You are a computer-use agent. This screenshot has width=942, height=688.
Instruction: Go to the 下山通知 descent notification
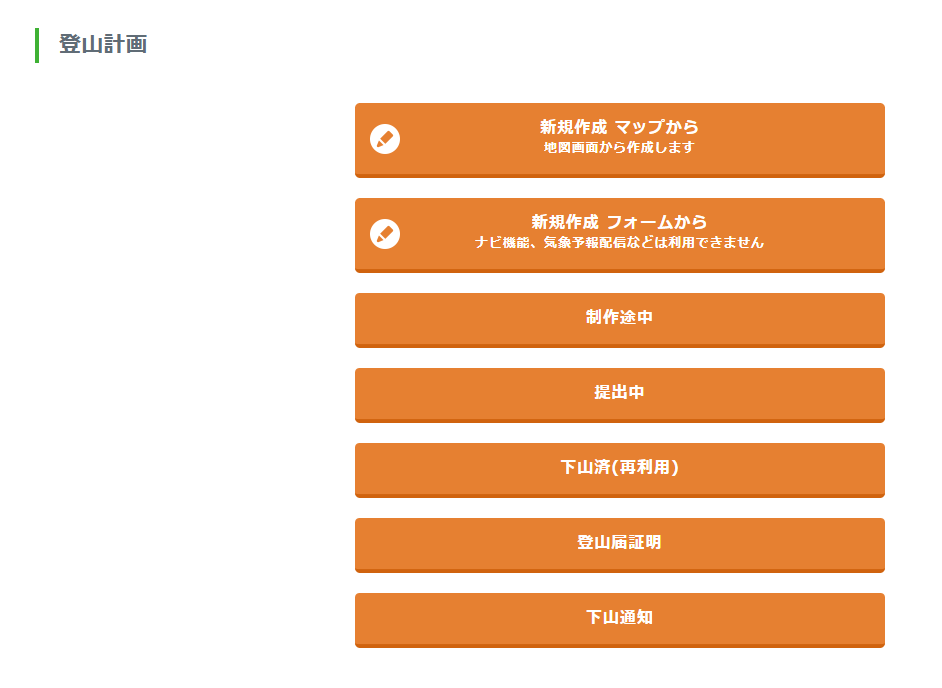coord(619,618)
